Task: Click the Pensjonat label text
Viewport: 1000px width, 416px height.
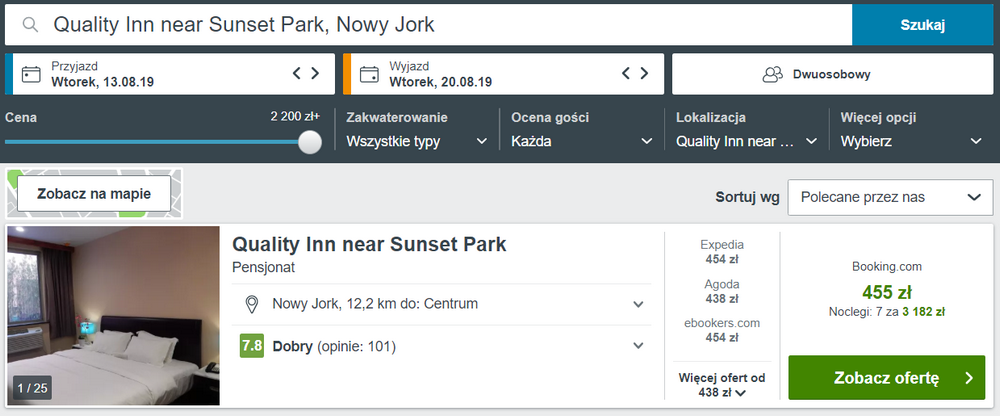Action: pyautogui.click(x=263, y=267)
